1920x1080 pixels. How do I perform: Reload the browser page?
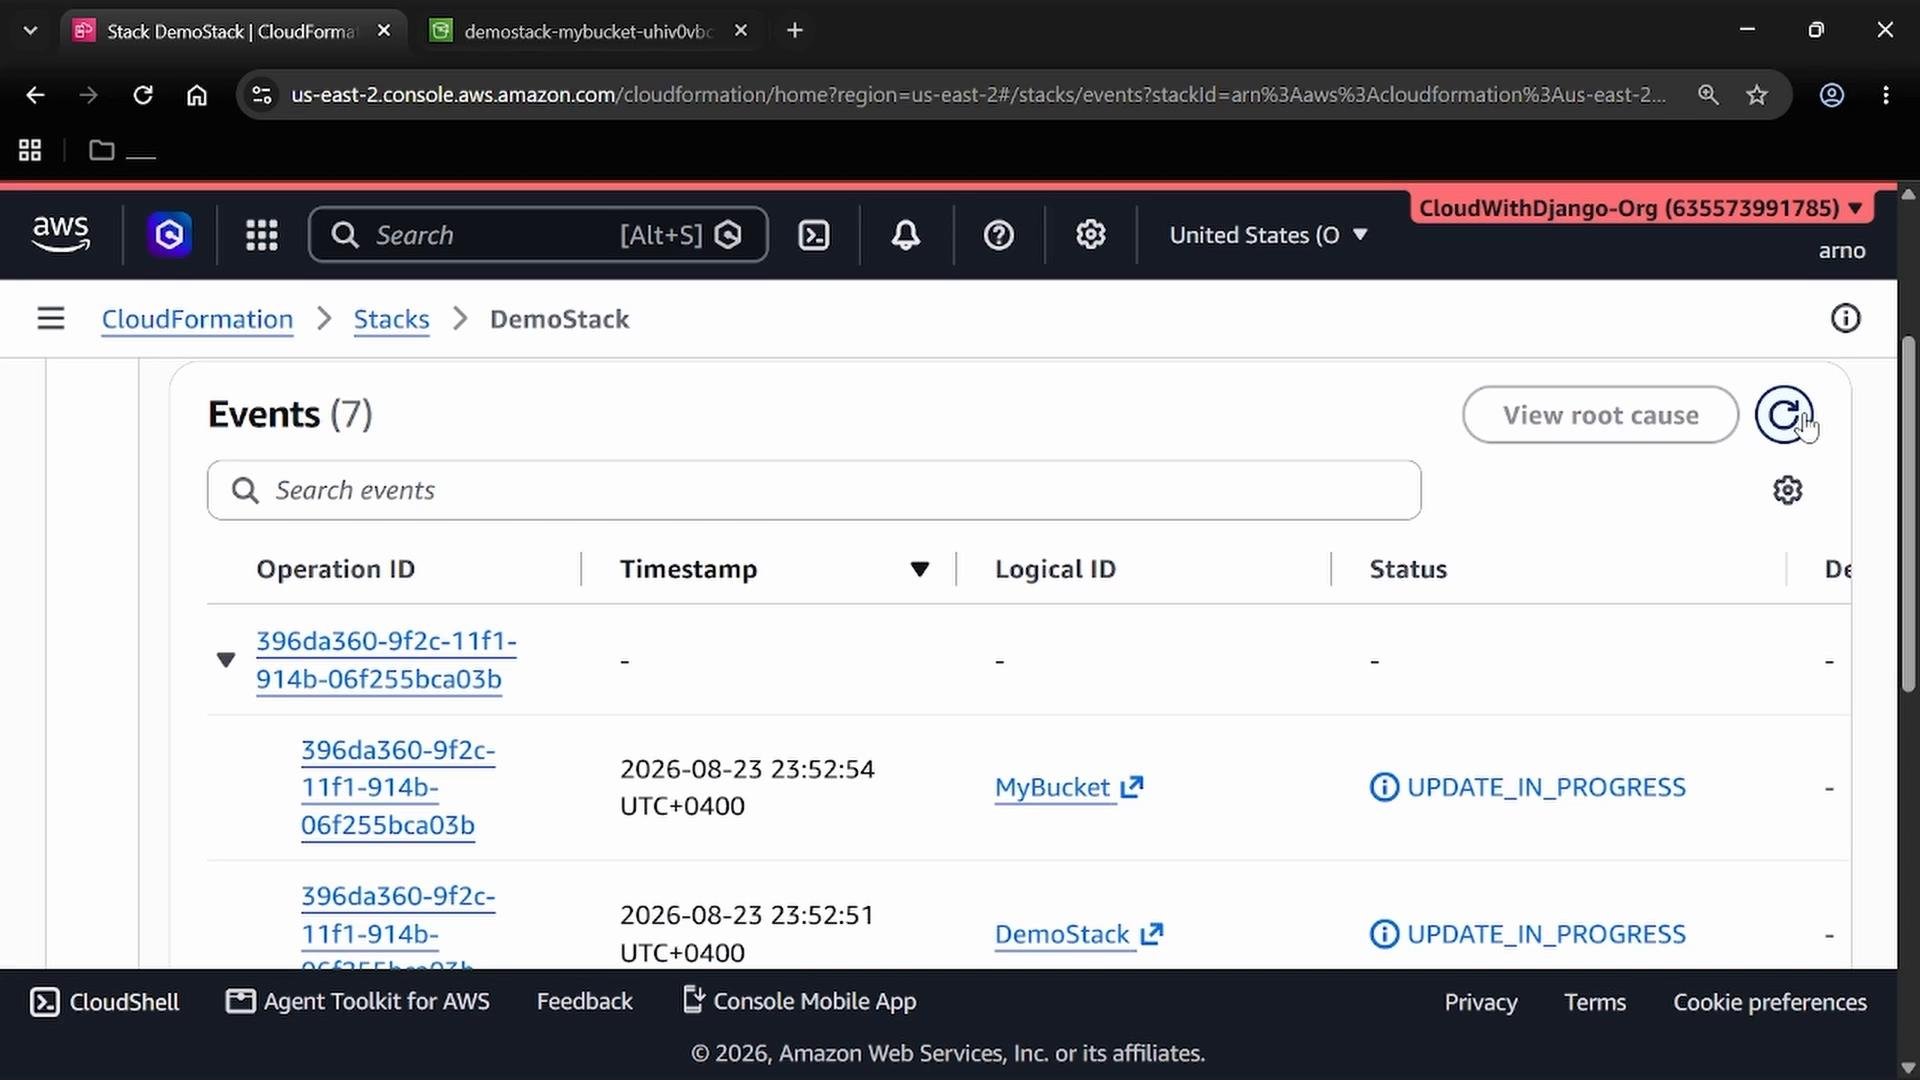tap(143, 95)
